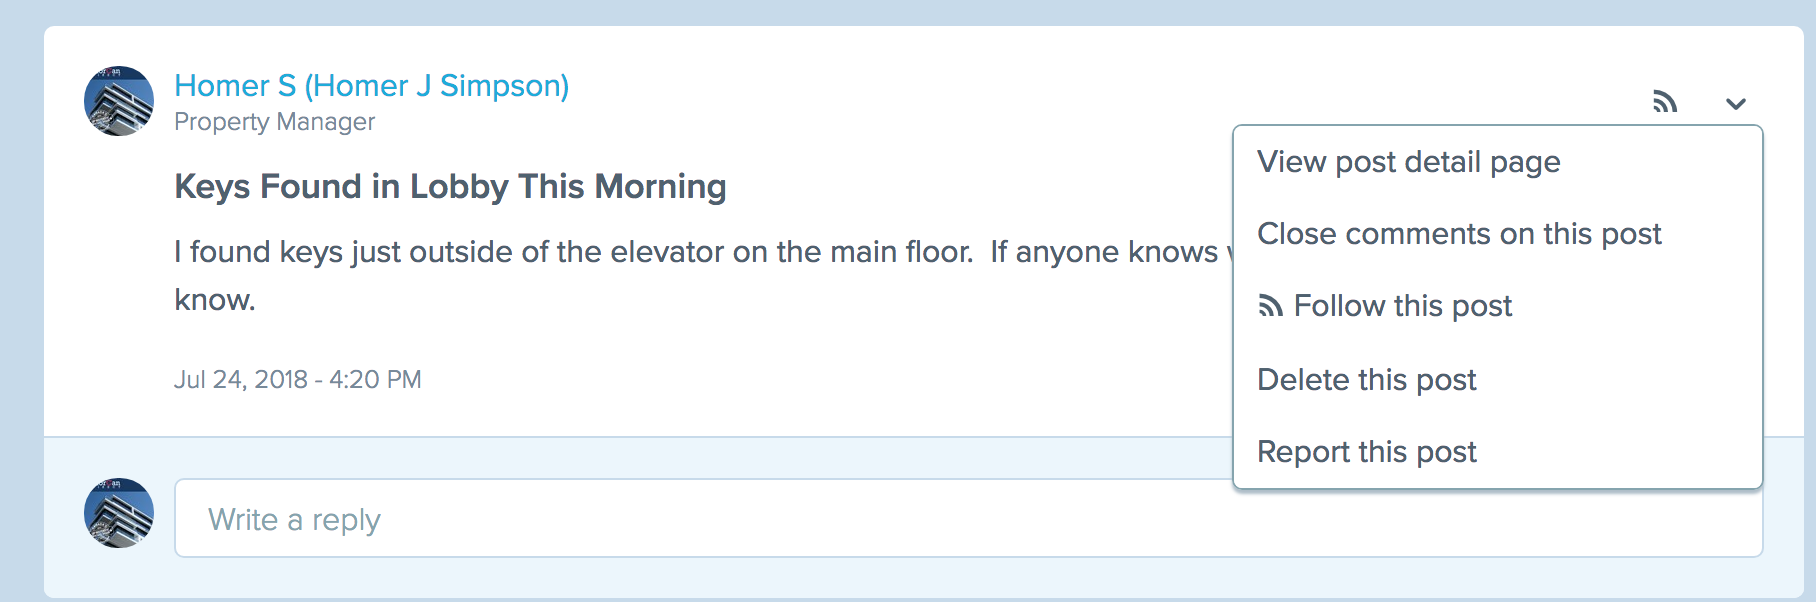Click the Property Manager role label
Image resolution: width=1816 pixels, height=602 pixels.
pyautogui.click(x=274, y=122)
